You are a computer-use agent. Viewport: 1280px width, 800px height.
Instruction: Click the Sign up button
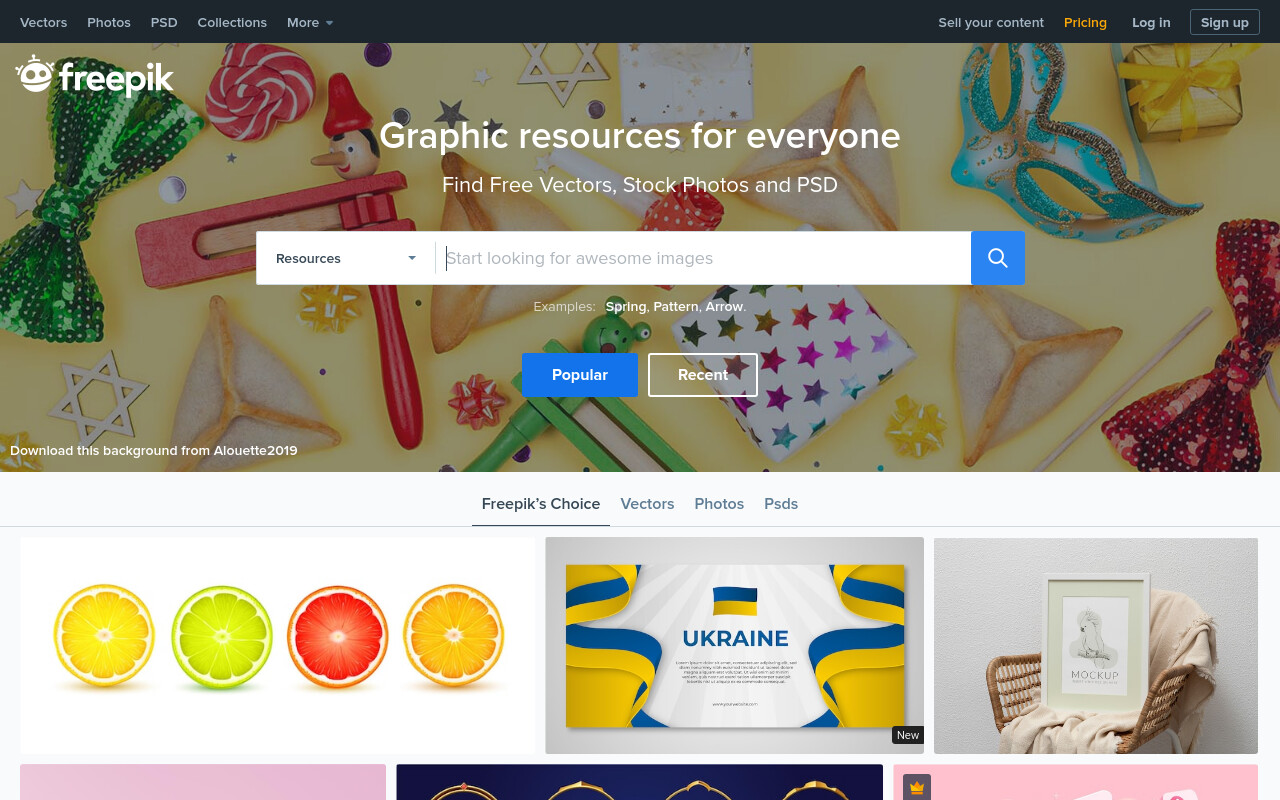tap(1225, 22)
